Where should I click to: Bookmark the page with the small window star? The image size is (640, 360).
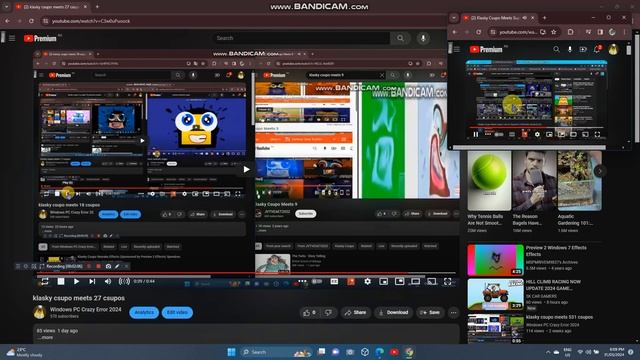(x=553, y=32)
